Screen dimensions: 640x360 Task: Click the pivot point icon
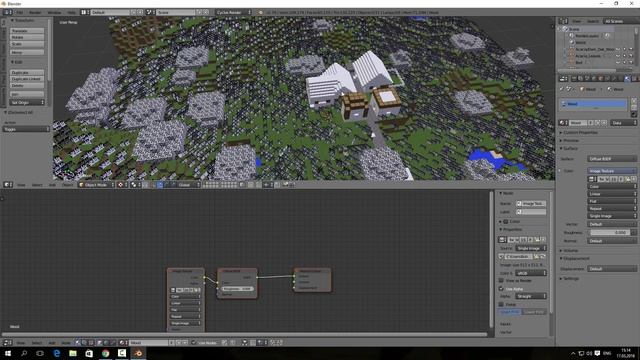(135, 185)
